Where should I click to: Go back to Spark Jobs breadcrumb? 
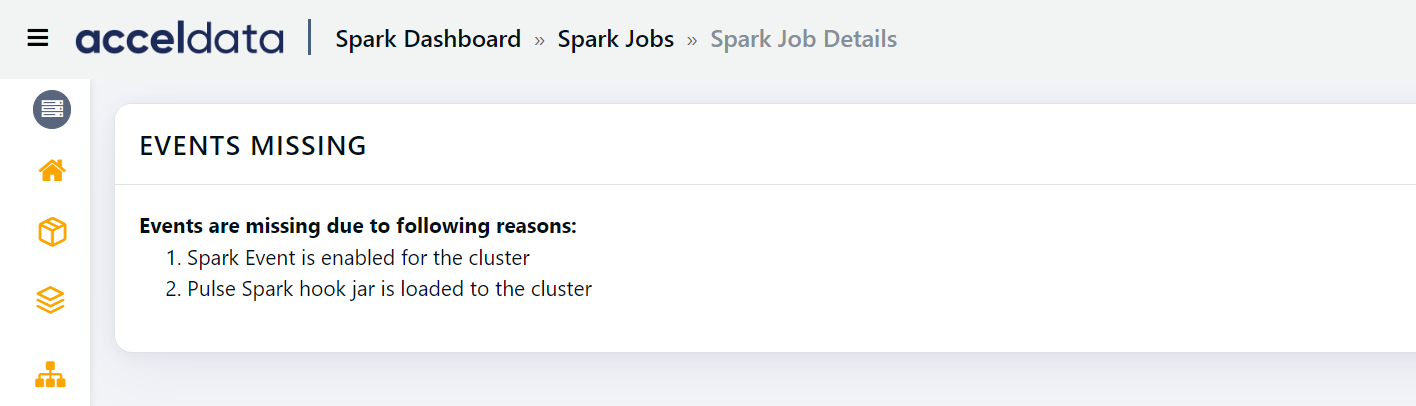[x=615, y=39]
